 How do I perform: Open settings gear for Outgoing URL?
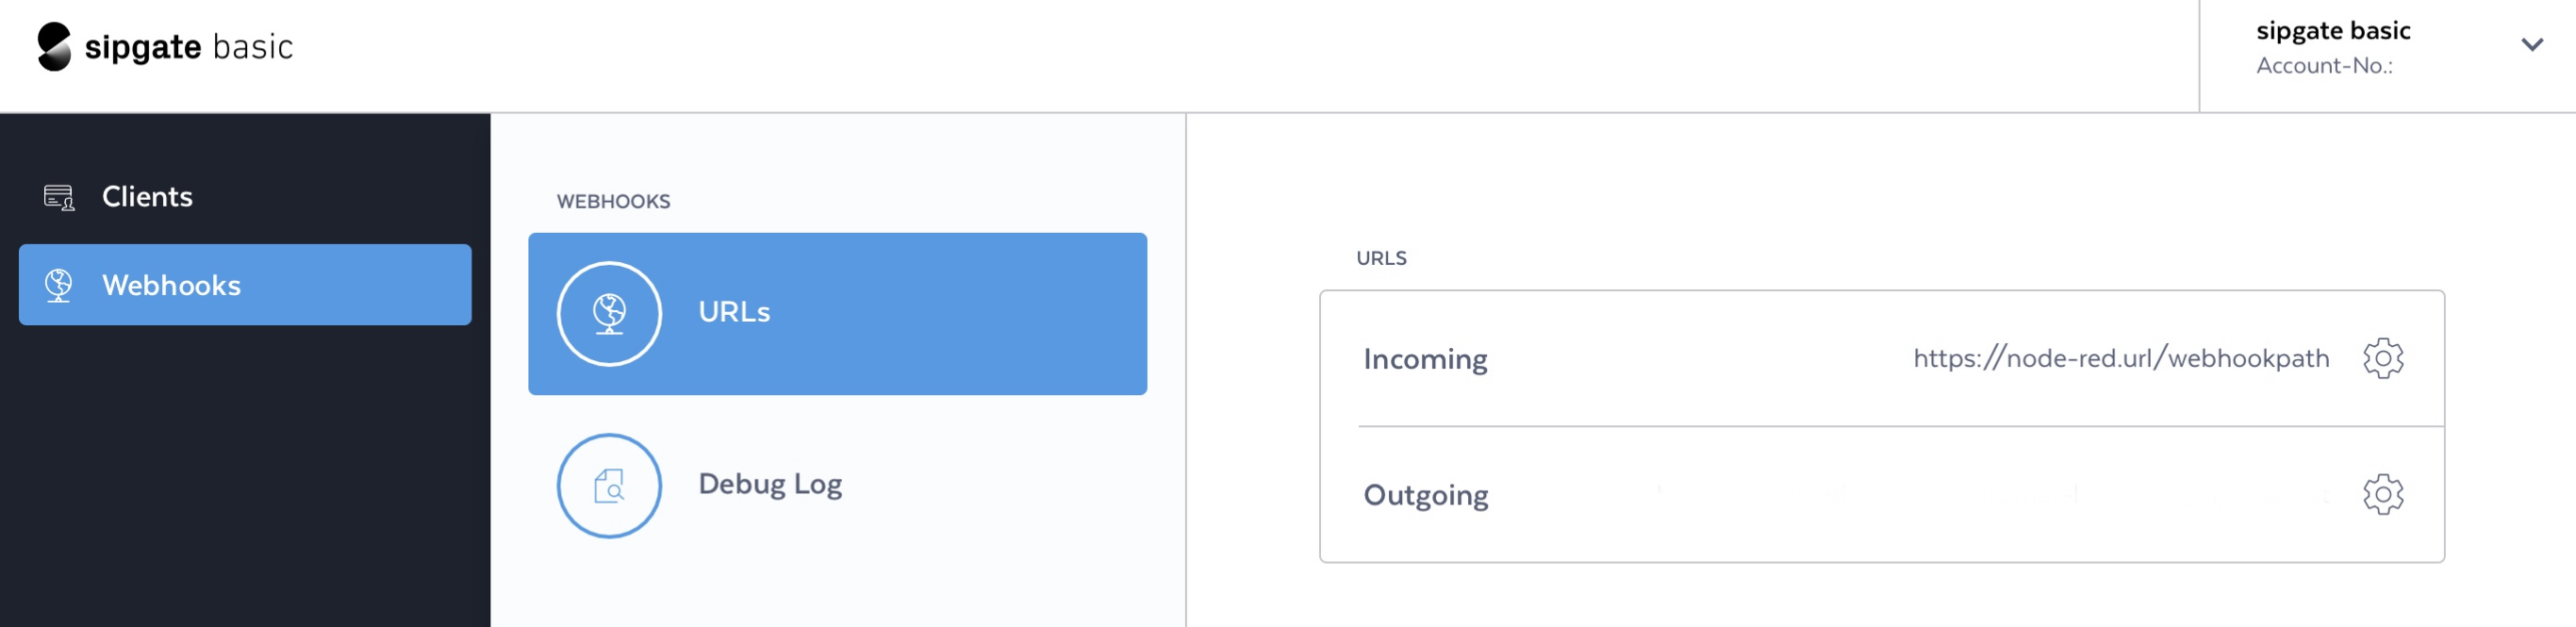(2383, 494)
